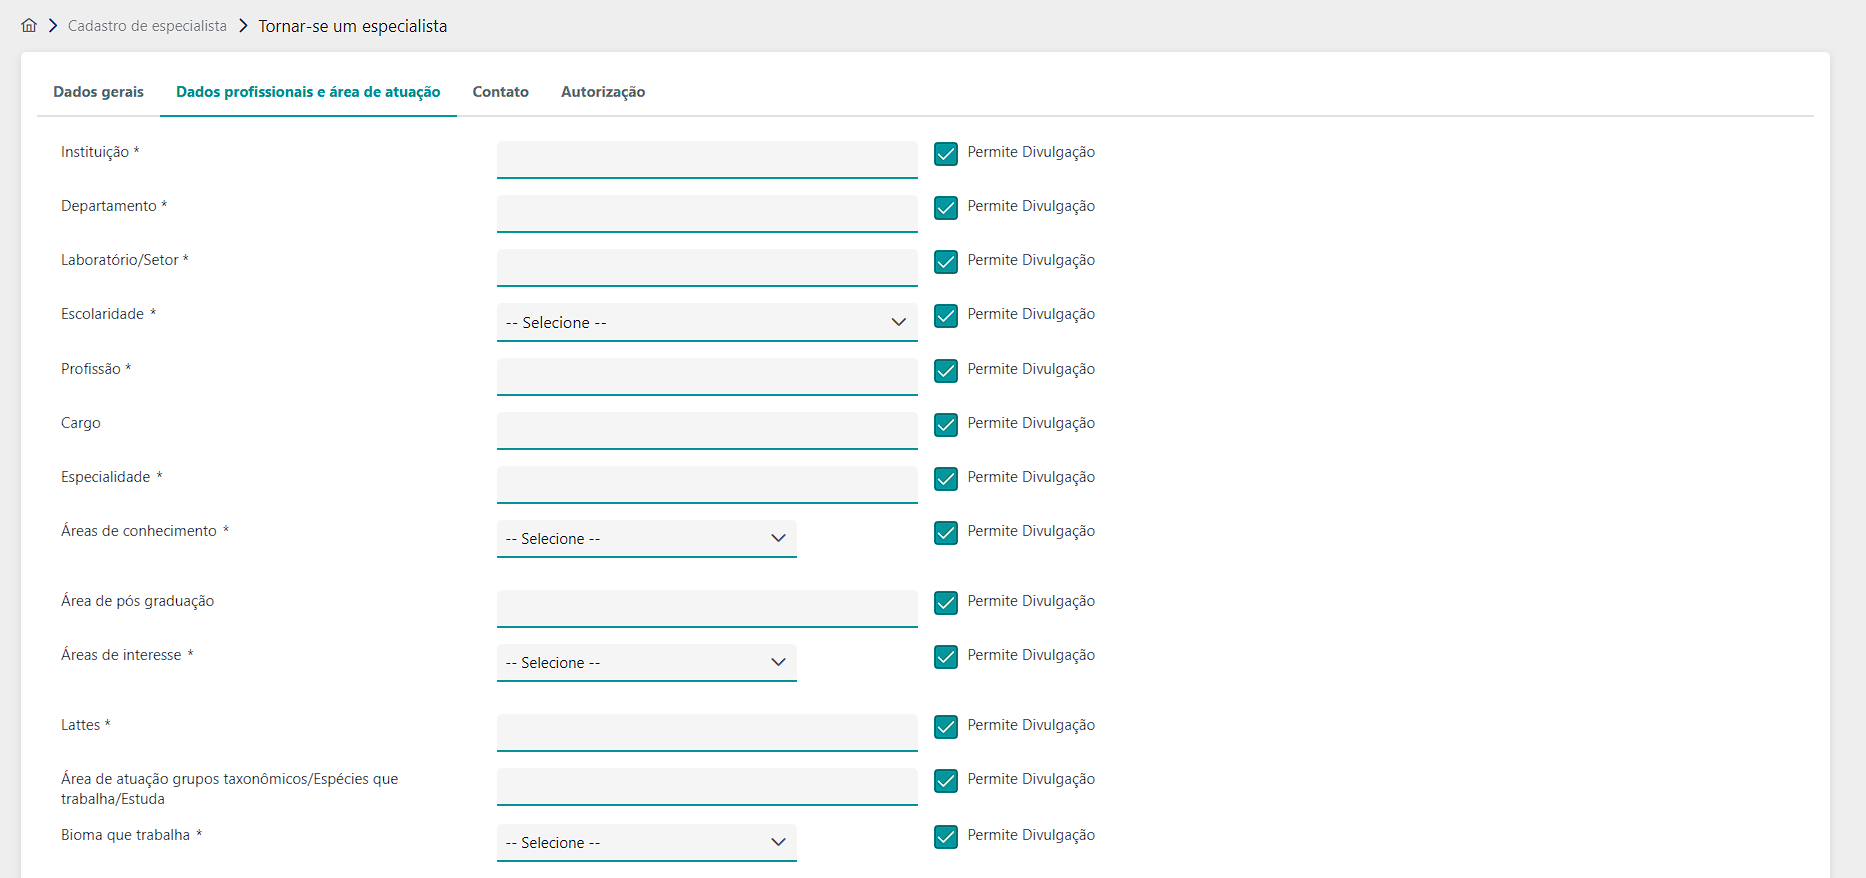The height and width of the screenshot is (878, 1866).
Task: Expand the Áreas de interesse select
Action: (x=646, y=663)
